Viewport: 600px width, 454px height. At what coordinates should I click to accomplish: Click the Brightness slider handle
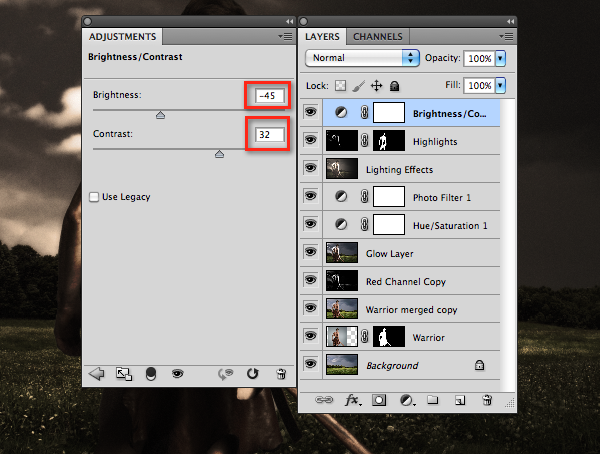(x=160, y=115)
